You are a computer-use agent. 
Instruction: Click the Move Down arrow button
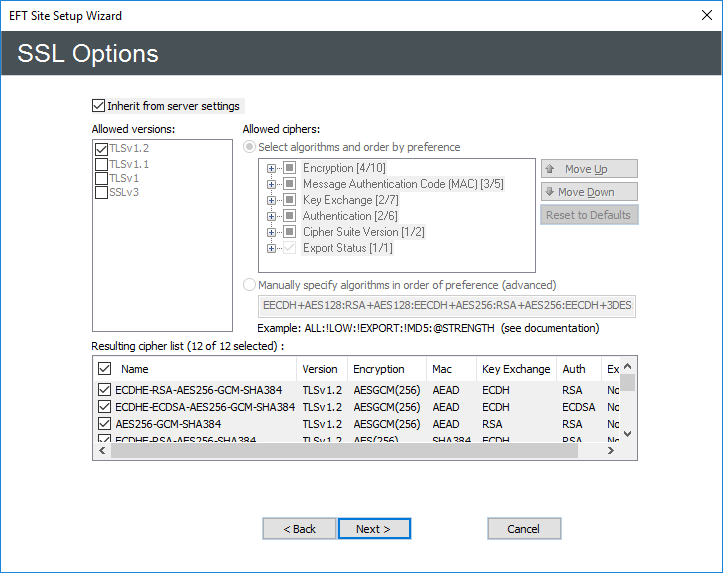[588, 192]
